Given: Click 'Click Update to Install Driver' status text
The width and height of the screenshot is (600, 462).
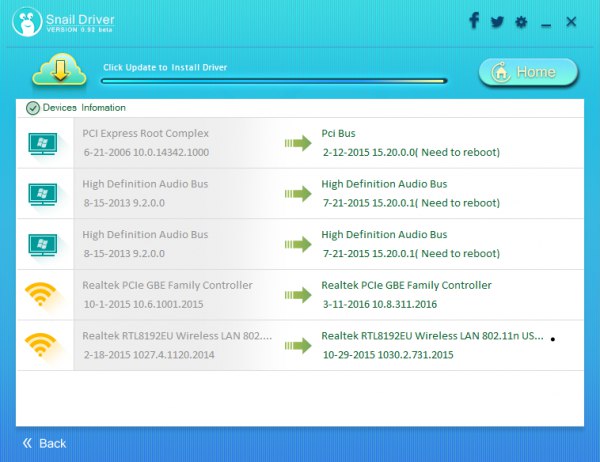Looking at the screenshot, I should (165, 67).
